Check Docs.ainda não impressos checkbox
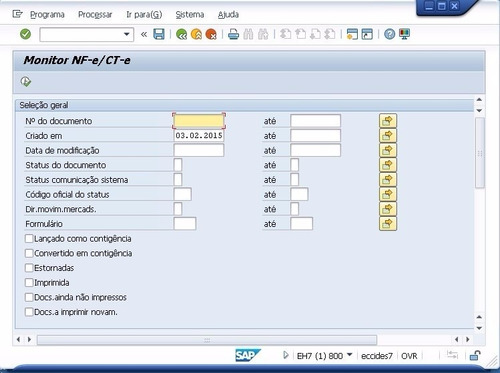This screenshot has height=373, width=500. point(29,297)
